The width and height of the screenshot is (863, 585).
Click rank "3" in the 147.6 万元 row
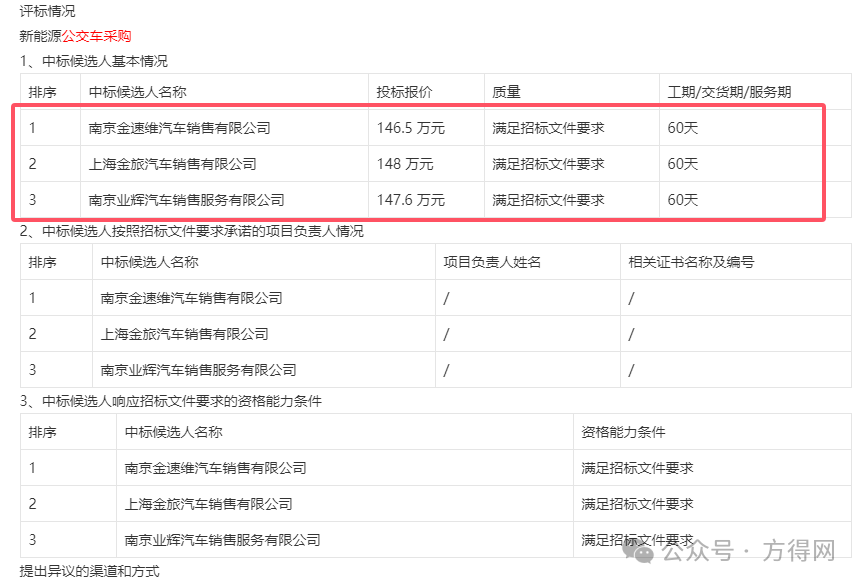[x=32, y=200]
